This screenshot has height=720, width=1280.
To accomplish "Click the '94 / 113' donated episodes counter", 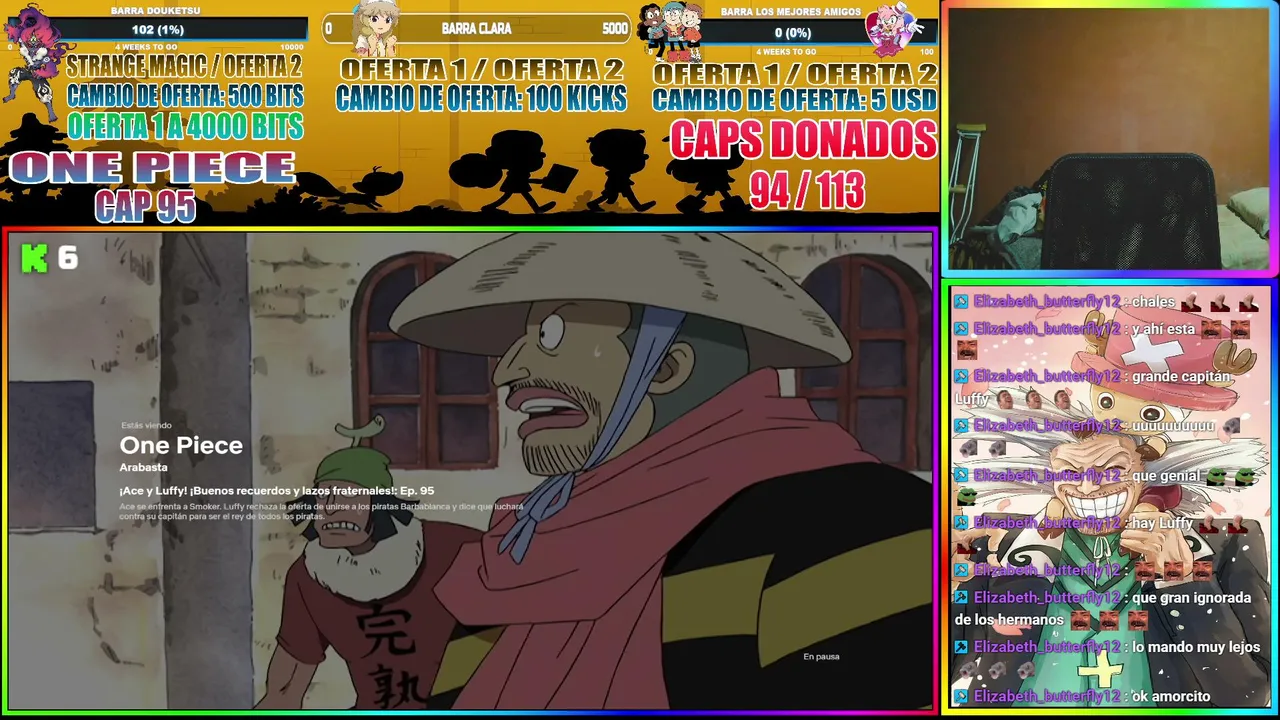I will [x=807, y=189].
